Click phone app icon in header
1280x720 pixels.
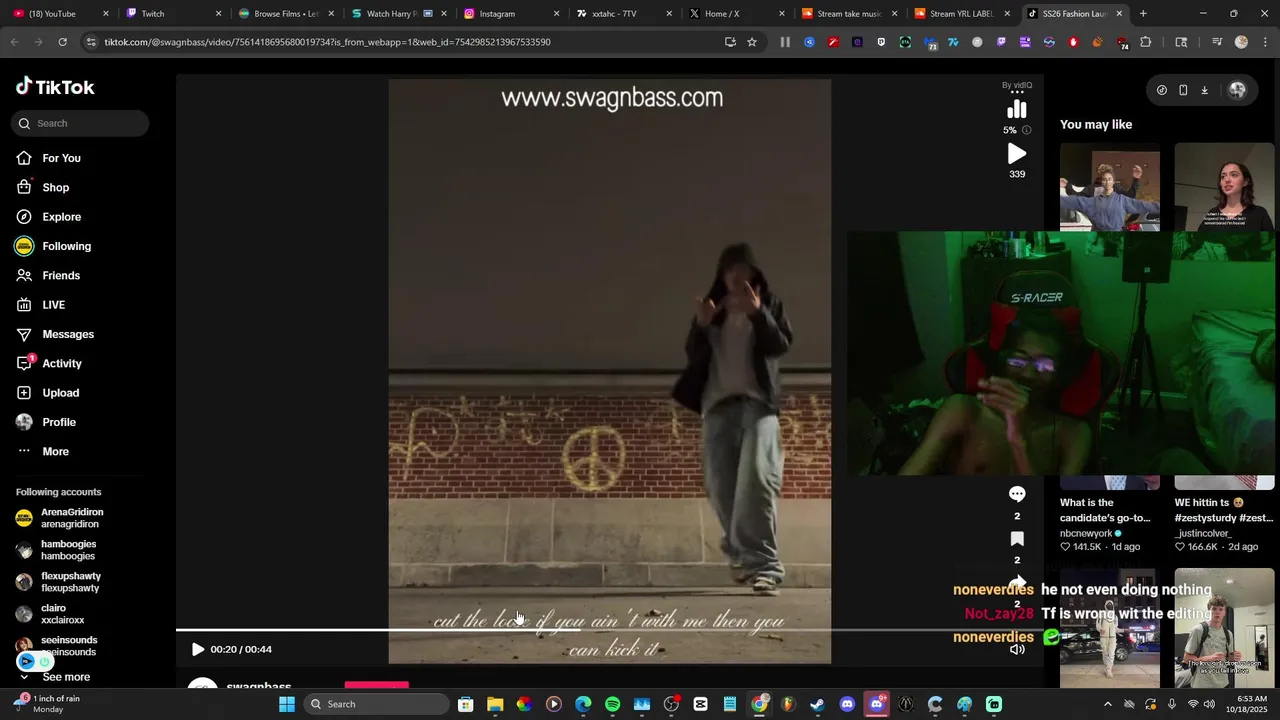[1183, 90]
